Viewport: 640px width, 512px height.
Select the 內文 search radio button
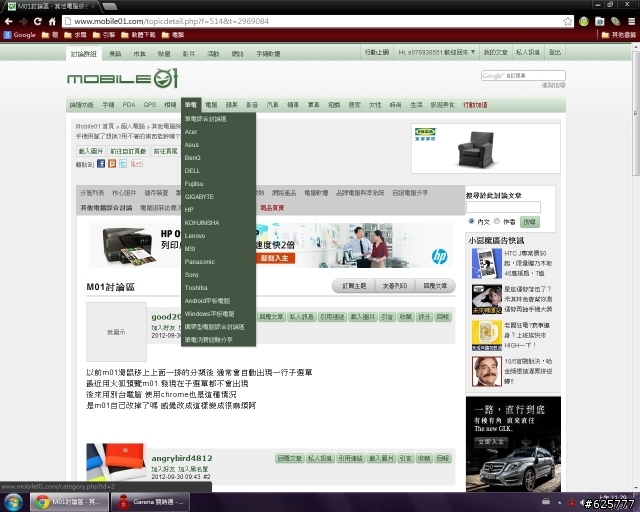click(x=471, y=221)
